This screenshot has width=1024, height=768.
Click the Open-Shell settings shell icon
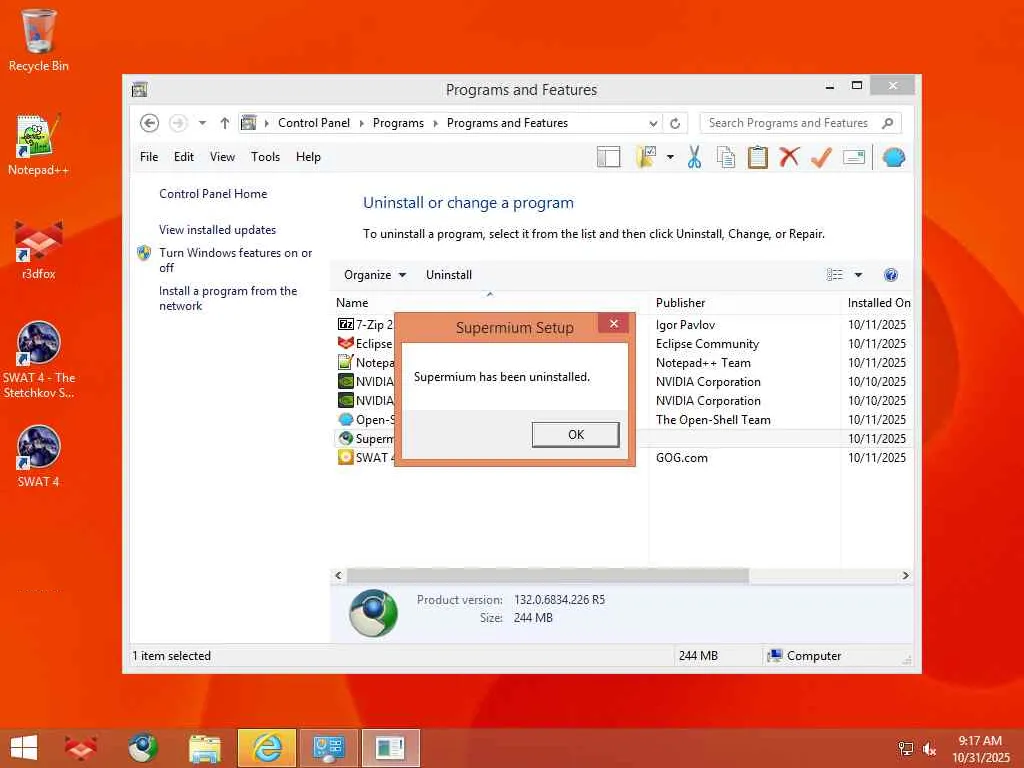(x=893, y=157)
